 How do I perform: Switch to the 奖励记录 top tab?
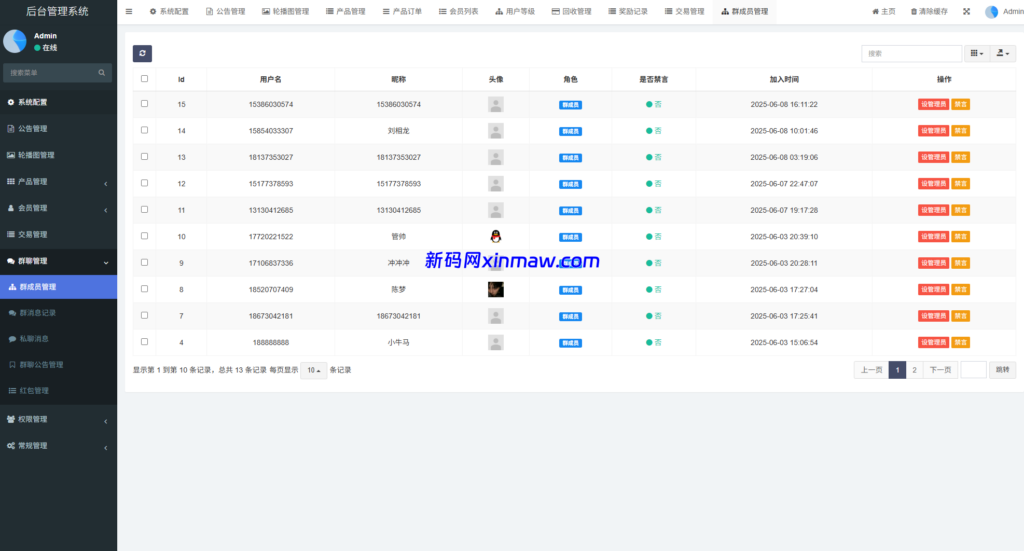[x=628, y=12]
